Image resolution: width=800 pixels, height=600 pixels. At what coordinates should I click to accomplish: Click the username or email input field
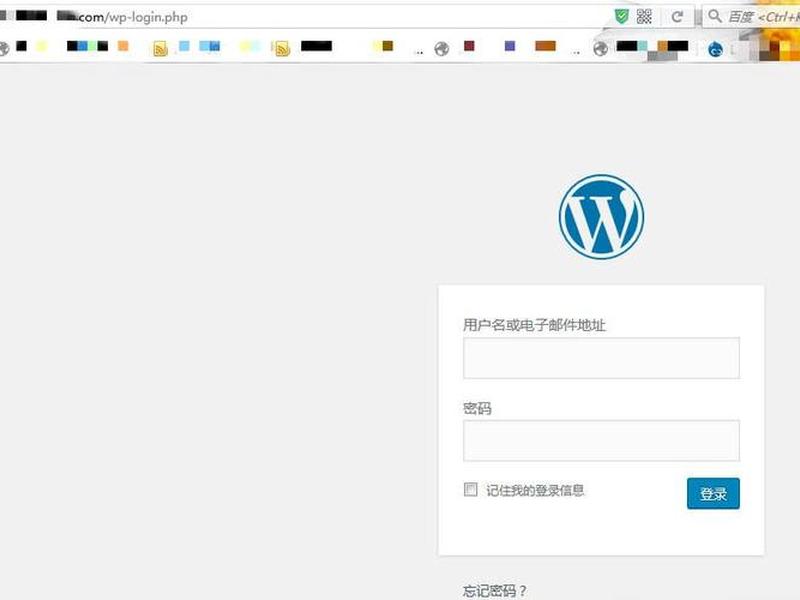(601, 358)
